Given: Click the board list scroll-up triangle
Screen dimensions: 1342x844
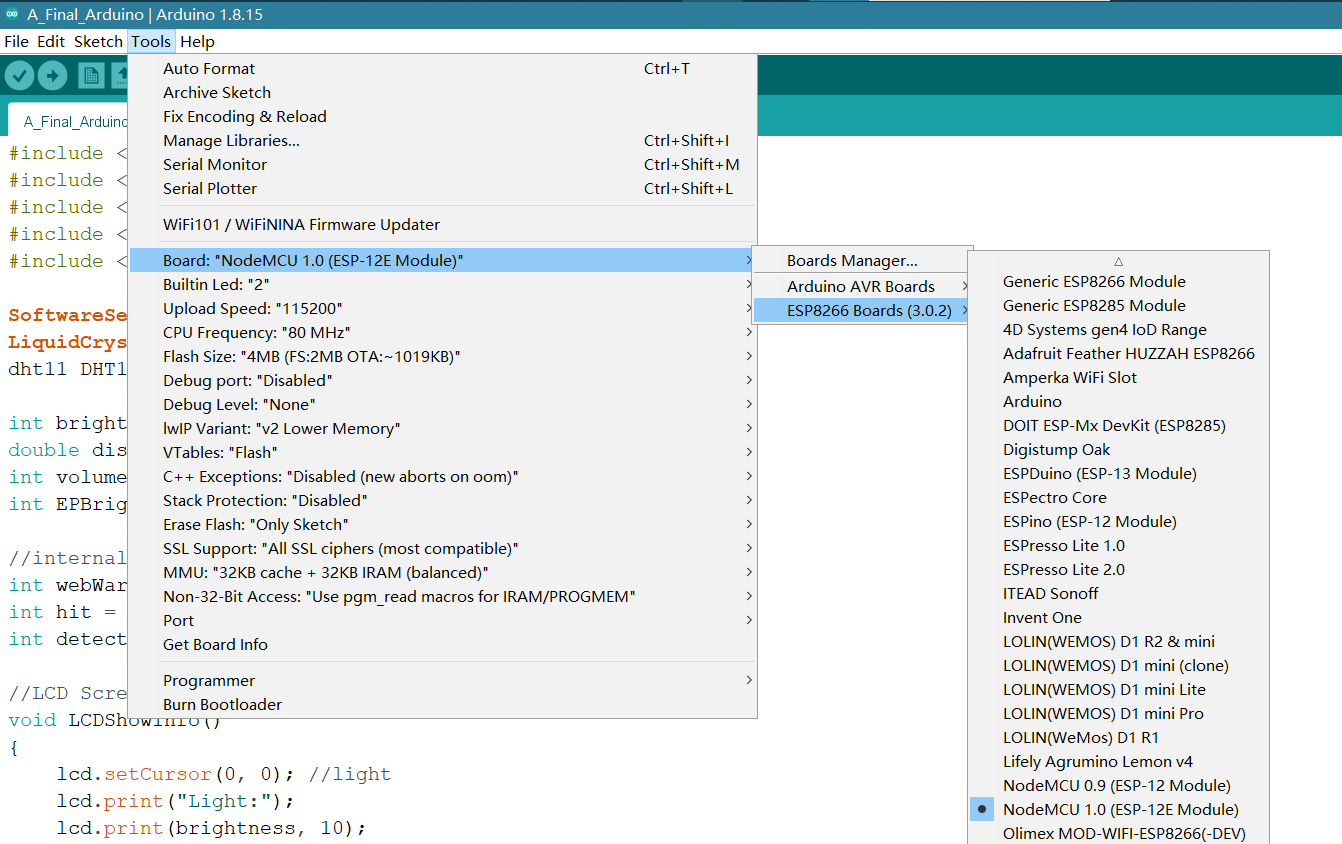Looking at the screenshot, I should coord(1119,261).
